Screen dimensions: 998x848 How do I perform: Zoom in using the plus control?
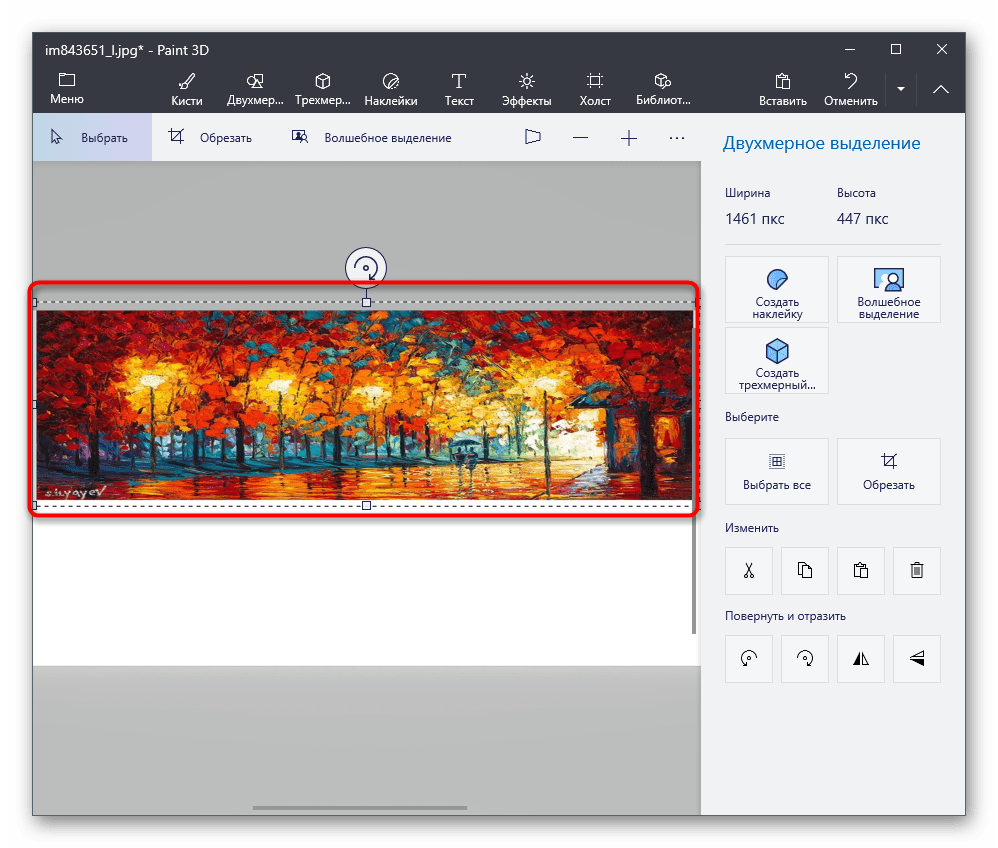[629, 137]
